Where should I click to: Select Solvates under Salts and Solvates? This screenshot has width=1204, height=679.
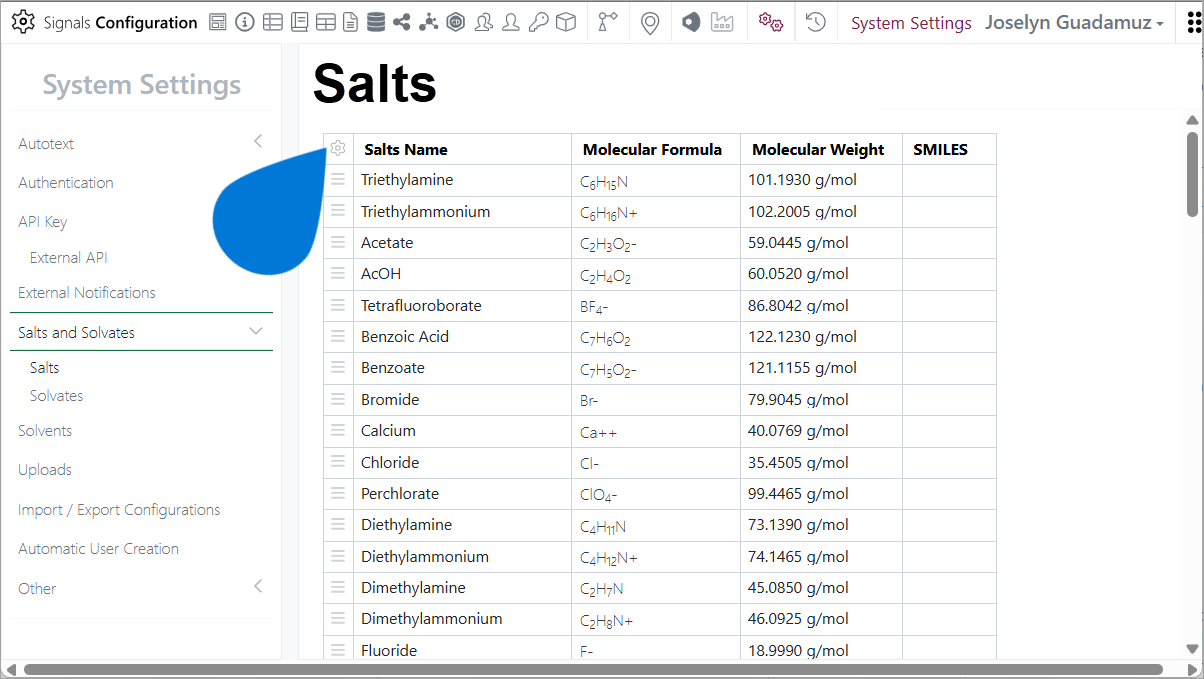point(56,395)
